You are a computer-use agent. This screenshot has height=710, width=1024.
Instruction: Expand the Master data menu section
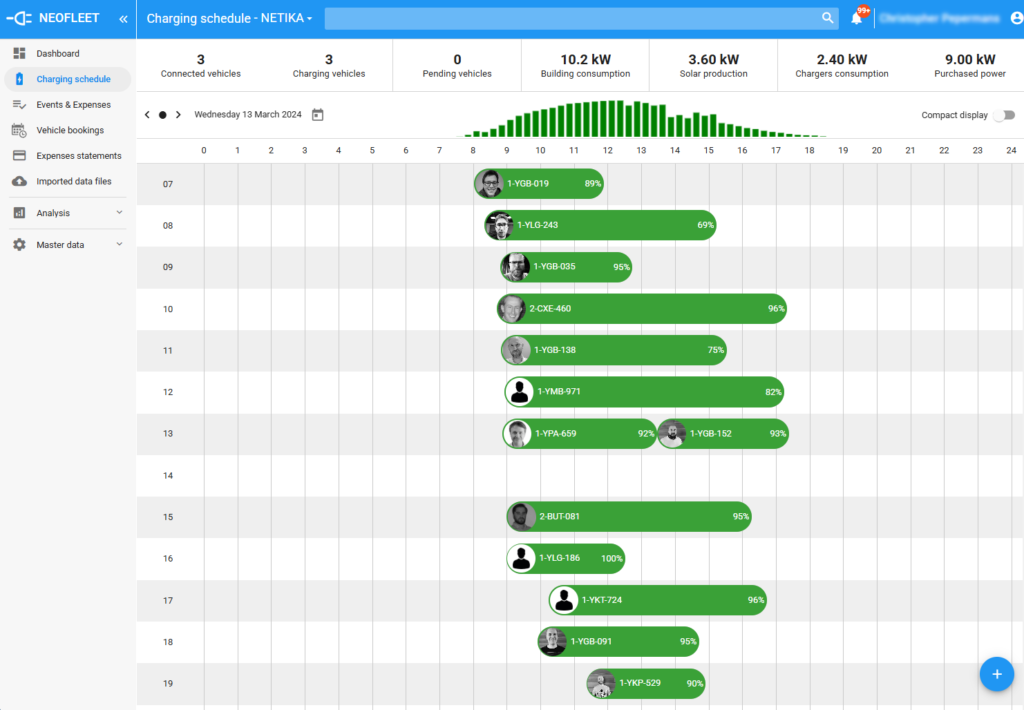coord(67,245)
